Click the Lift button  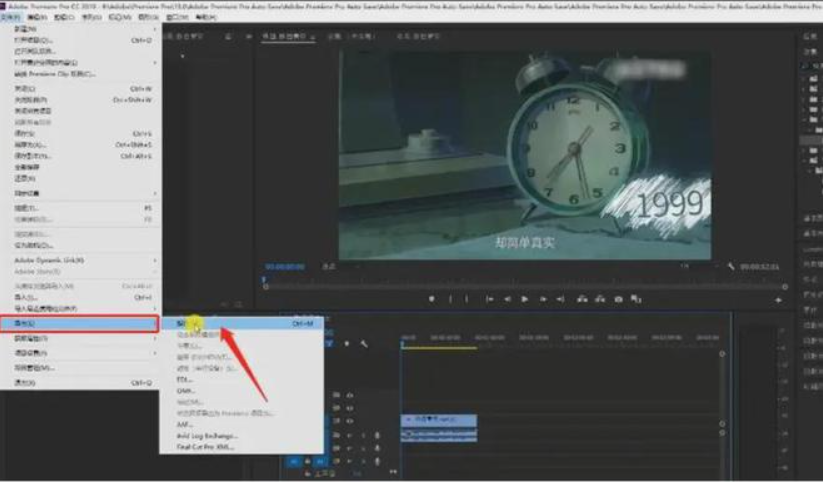(582, 299)
